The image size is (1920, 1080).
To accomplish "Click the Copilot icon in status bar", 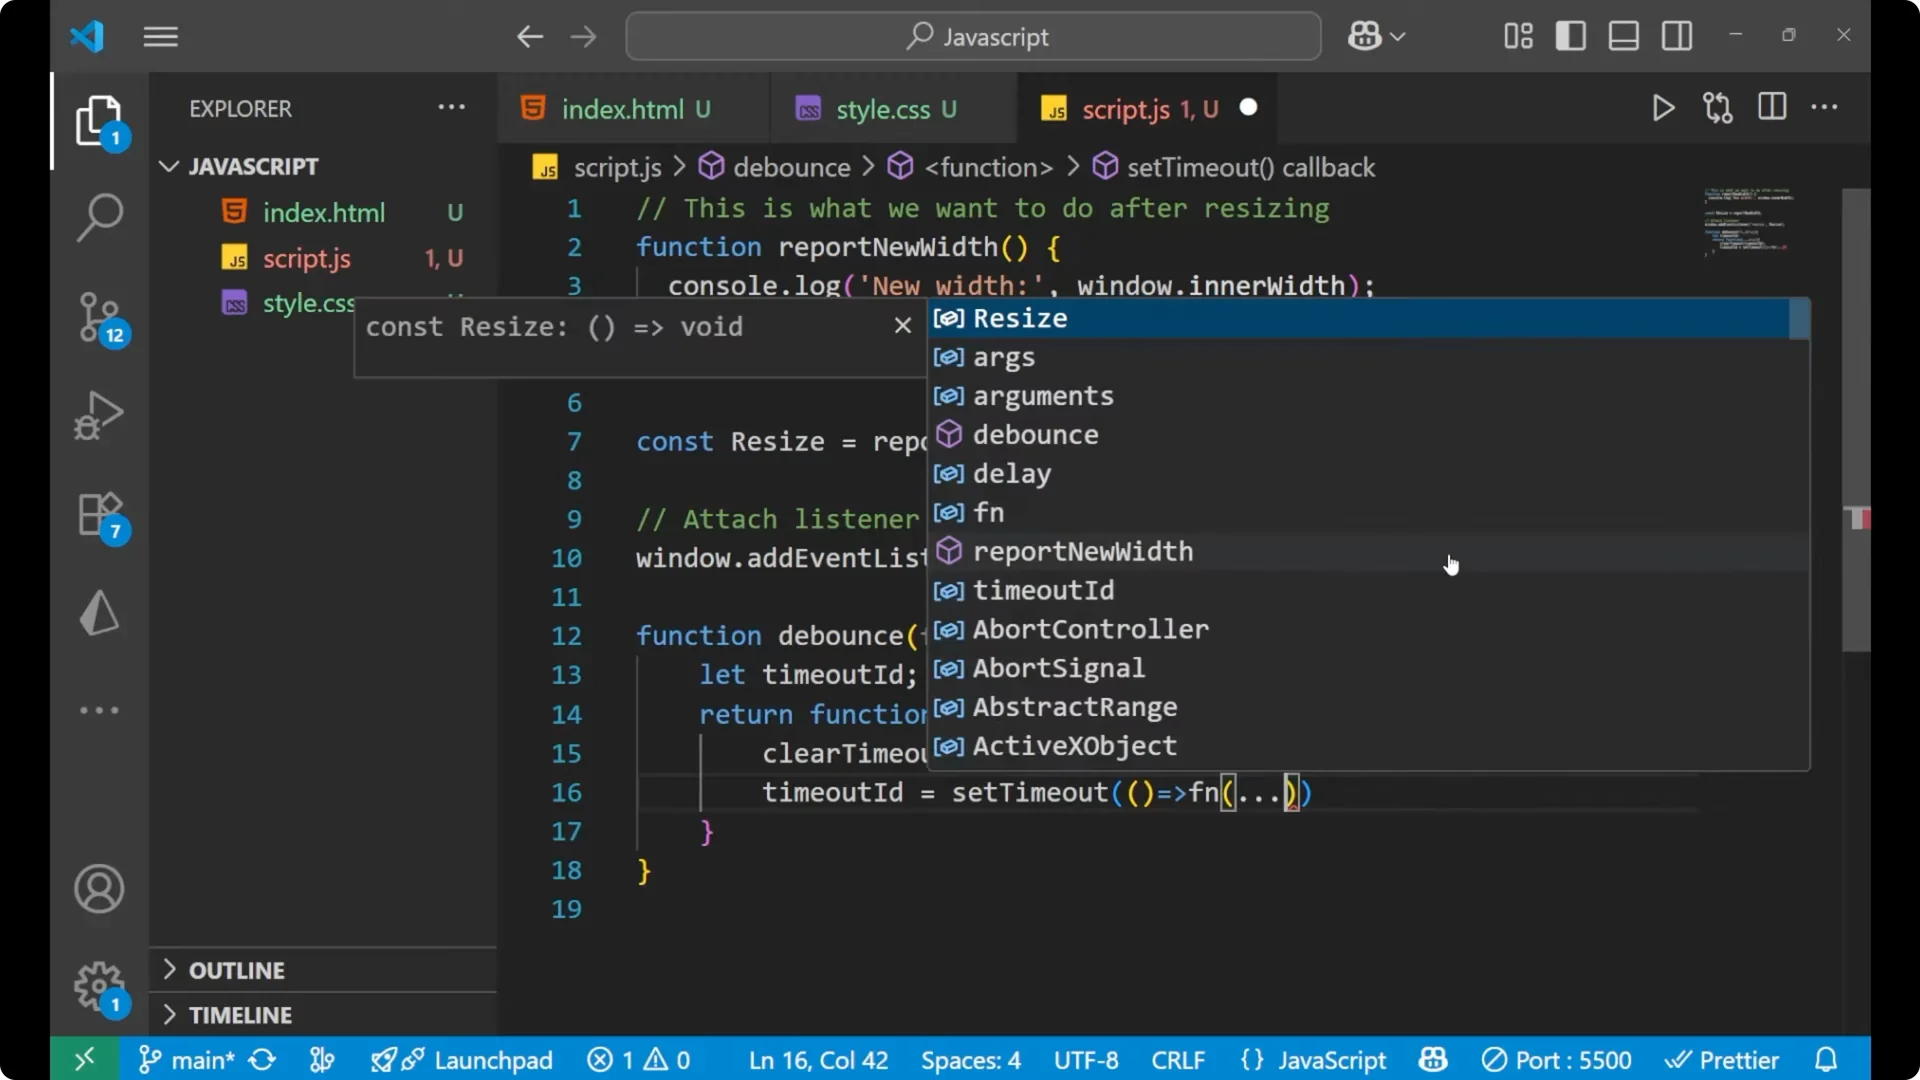I will [1432, 1059].
